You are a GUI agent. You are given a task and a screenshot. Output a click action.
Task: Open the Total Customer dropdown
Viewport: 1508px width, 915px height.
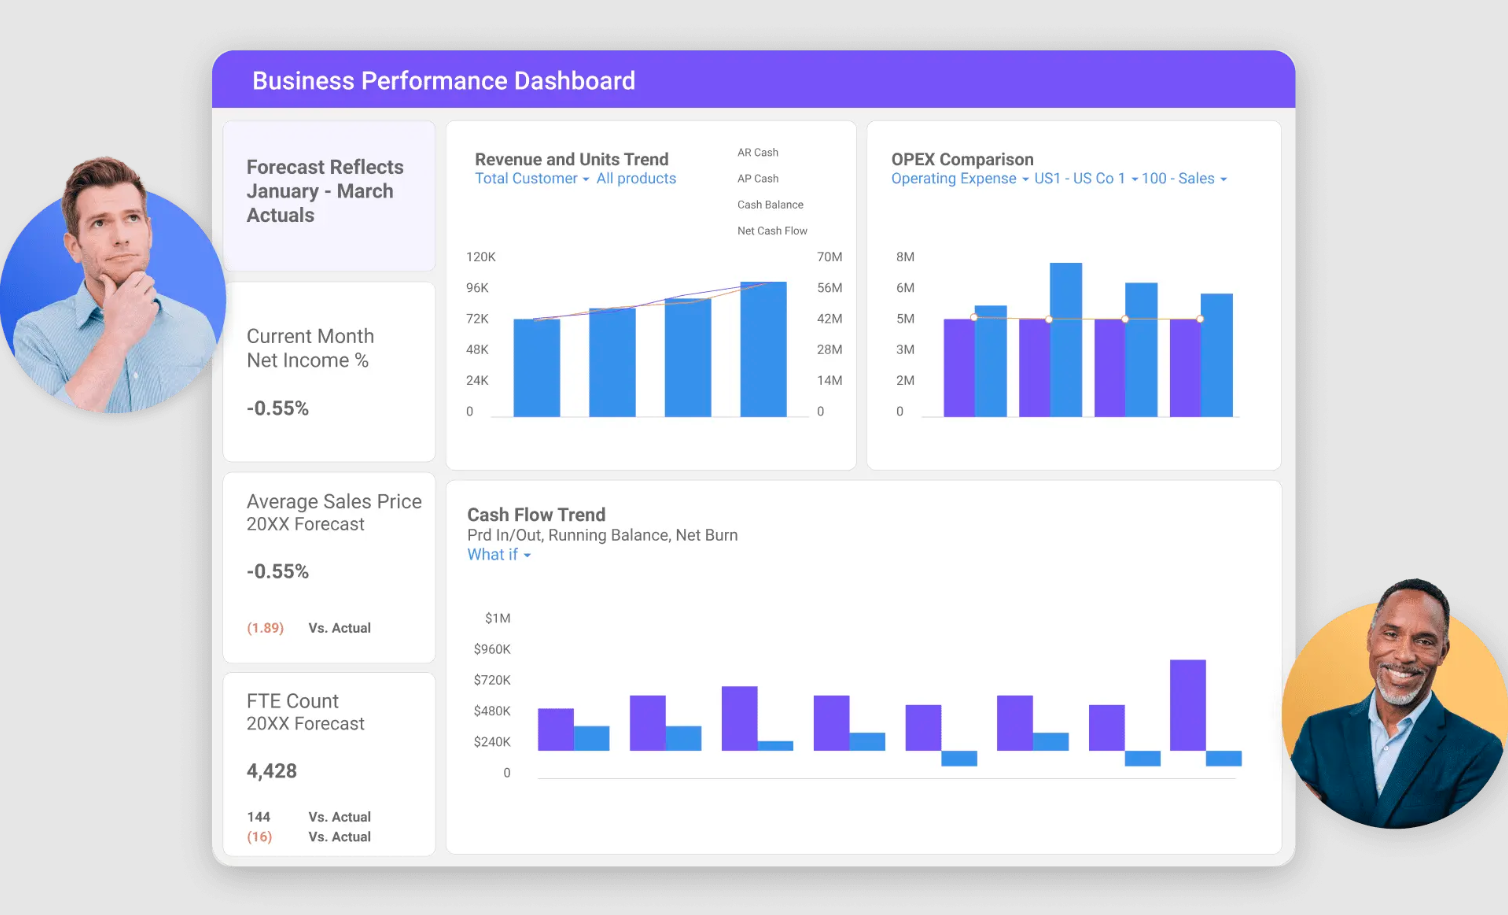coord(531,179)
